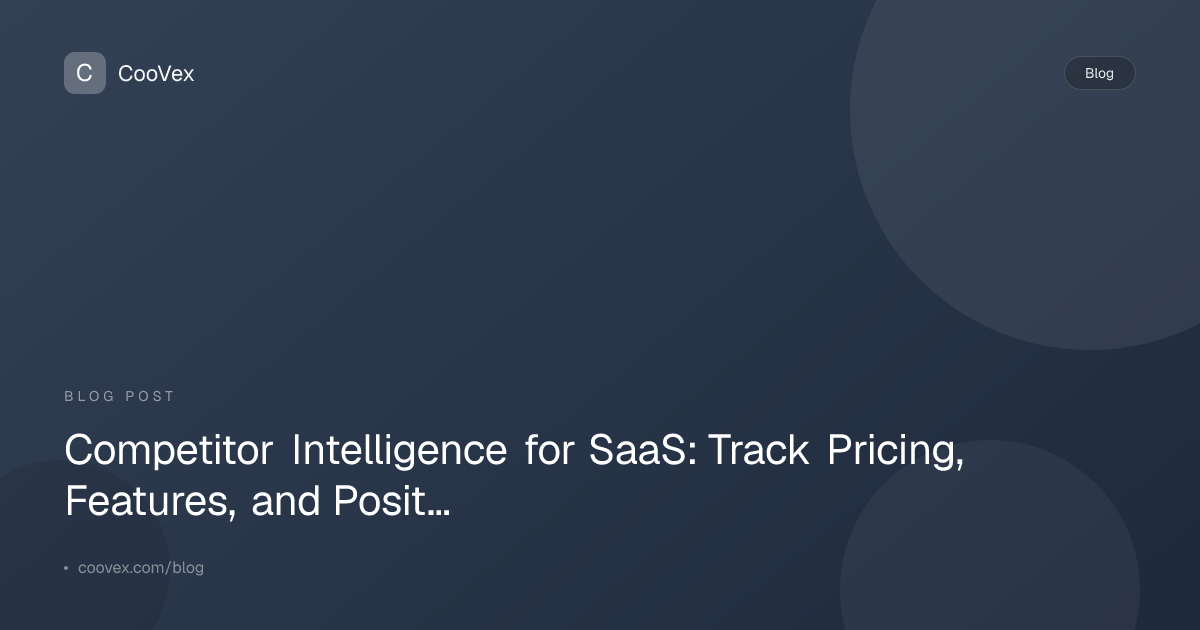Click the BLOG POST category label
Screen dimensions: 1200x630
(120, 397)
